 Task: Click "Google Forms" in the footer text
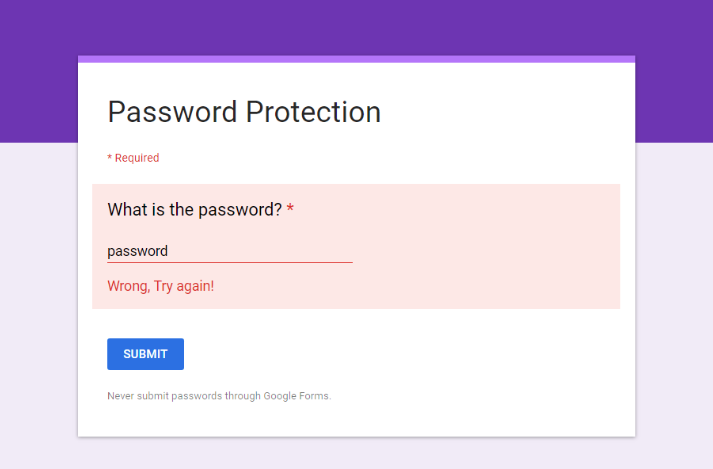[x=296, y=396]
